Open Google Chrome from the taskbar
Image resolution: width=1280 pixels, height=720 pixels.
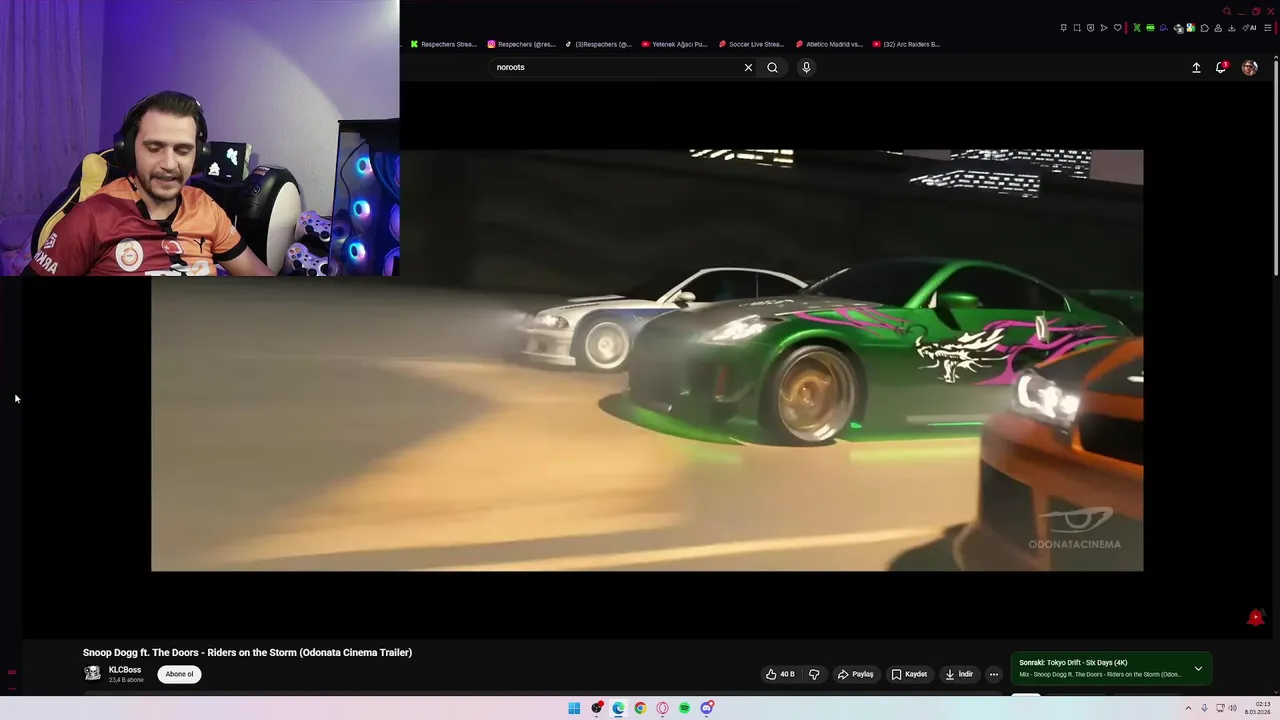pos(640,708)
